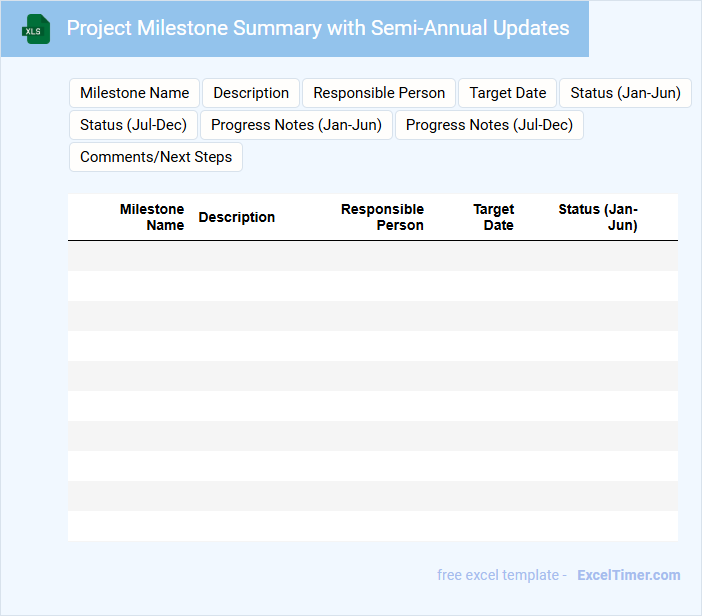The image size is (702, 616).
Task: Click the Responsible Person tag
Action: pos(379,93)
